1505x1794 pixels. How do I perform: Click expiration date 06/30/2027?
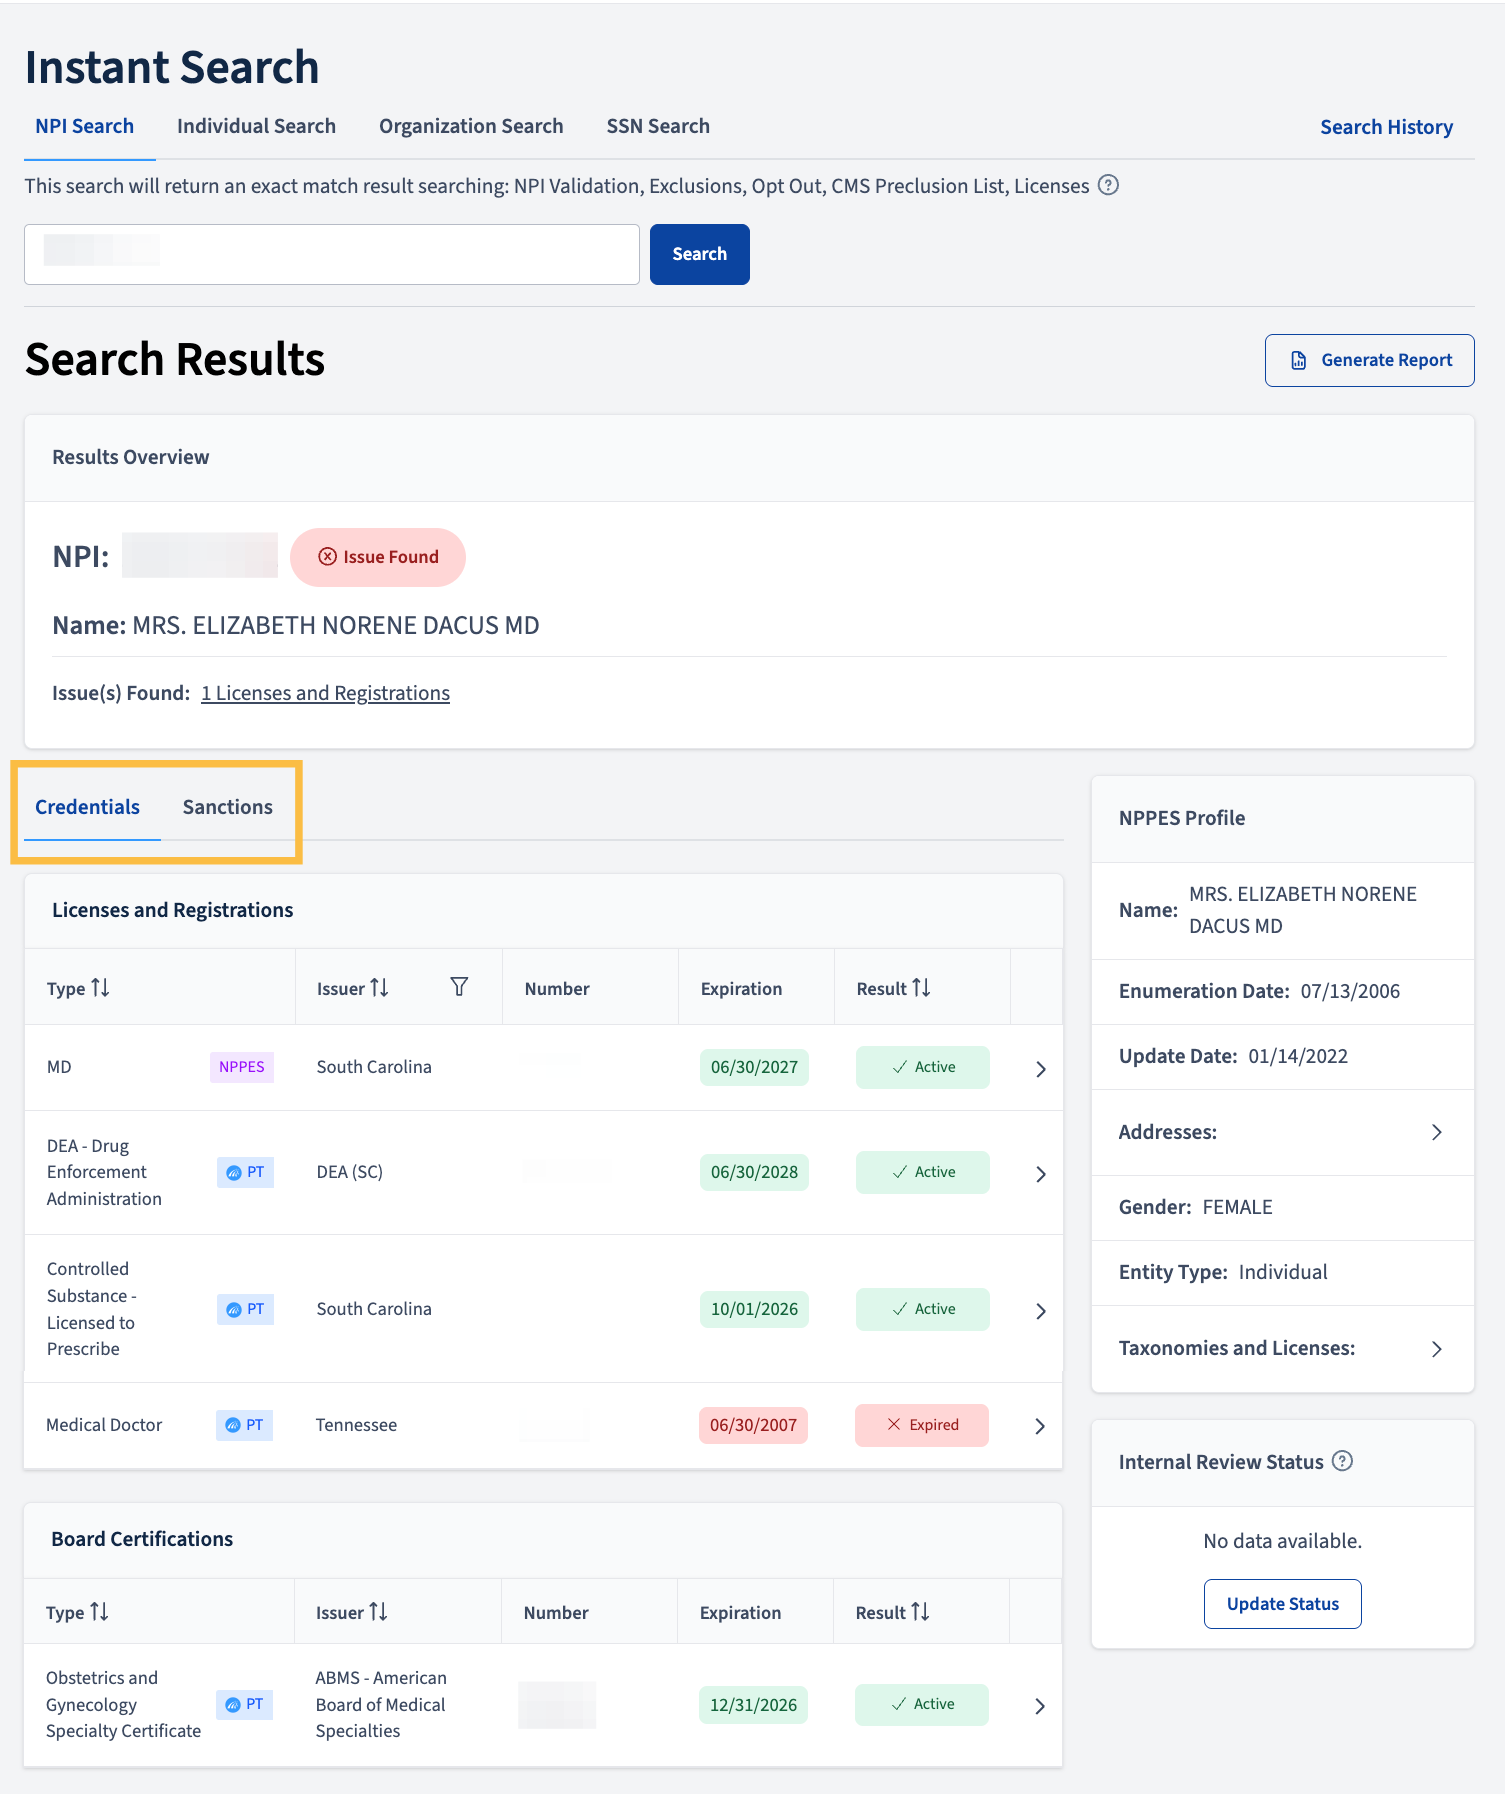754,1067
